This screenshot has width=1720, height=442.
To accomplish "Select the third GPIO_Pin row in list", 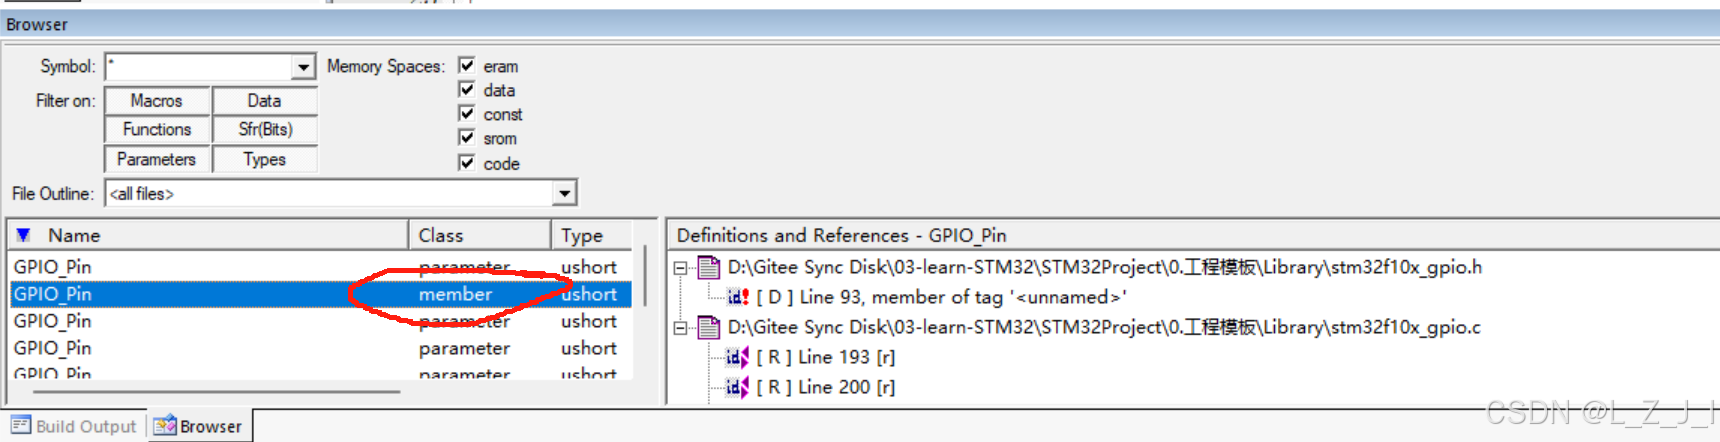I will tap(321, 321).
